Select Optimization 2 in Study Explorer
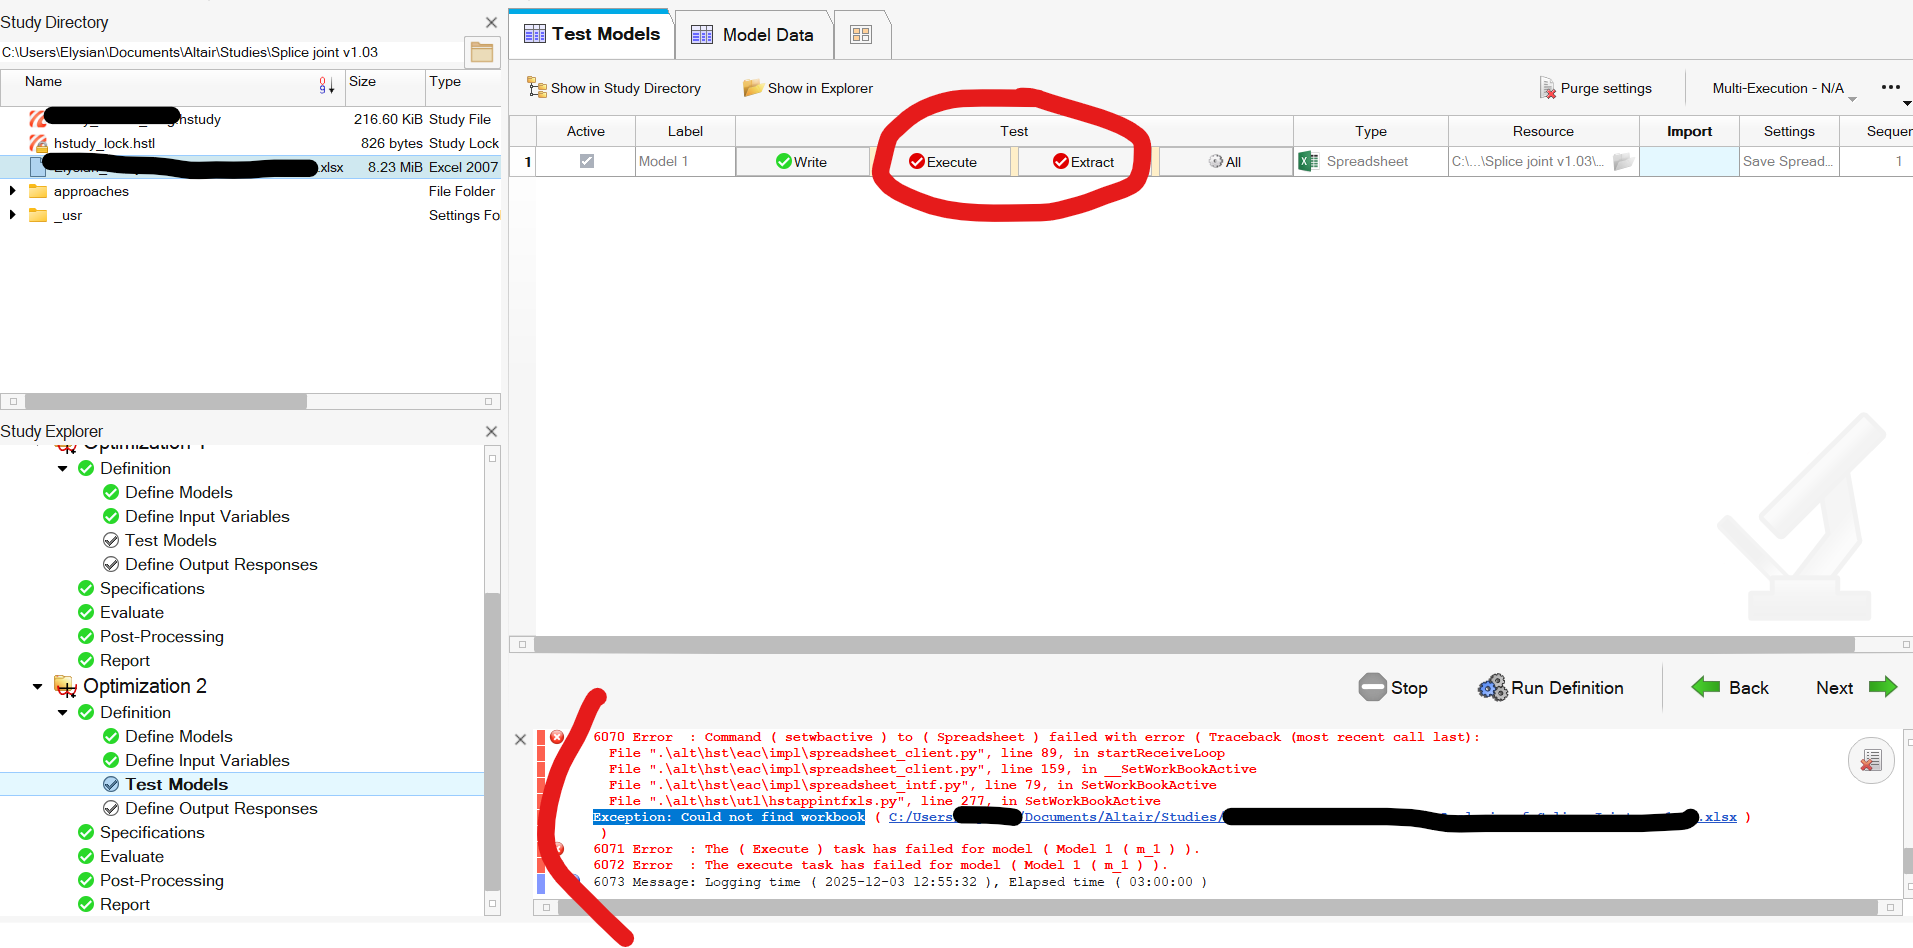 (145, 686)
